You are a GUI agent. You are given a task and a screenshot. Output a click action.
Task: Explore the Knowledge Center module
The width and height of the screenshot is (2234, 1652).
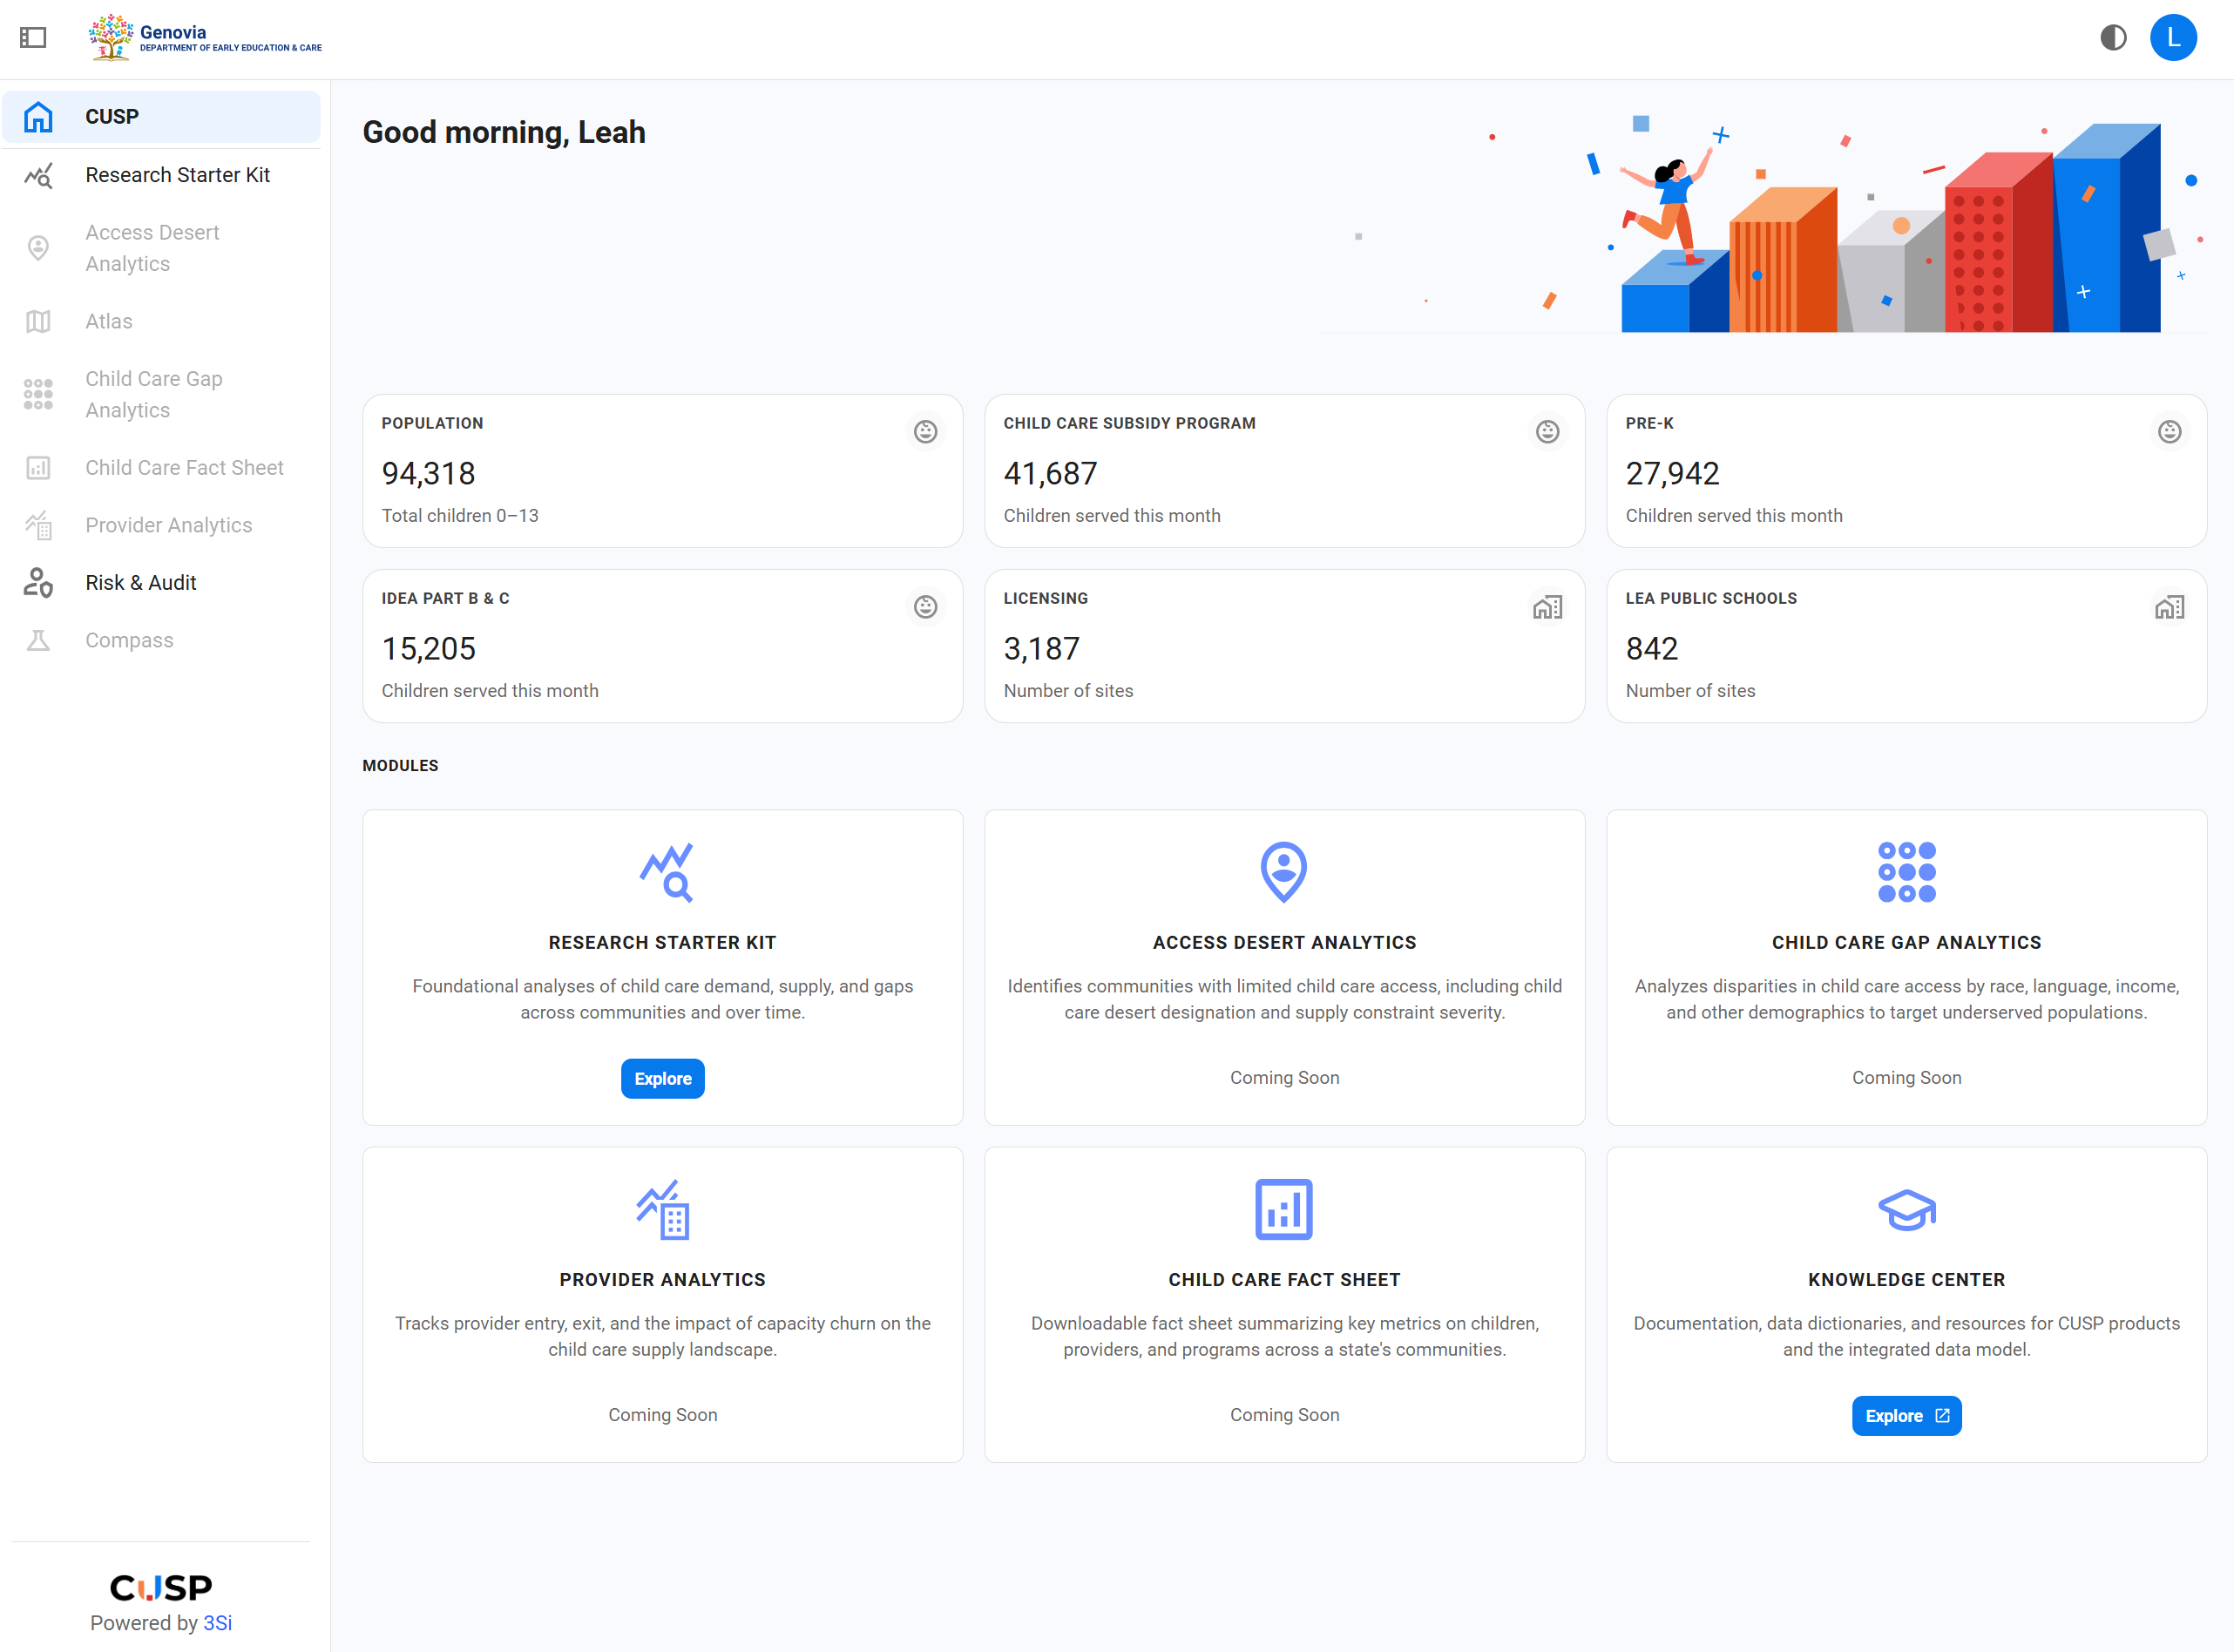[x=1906, y=1416]
